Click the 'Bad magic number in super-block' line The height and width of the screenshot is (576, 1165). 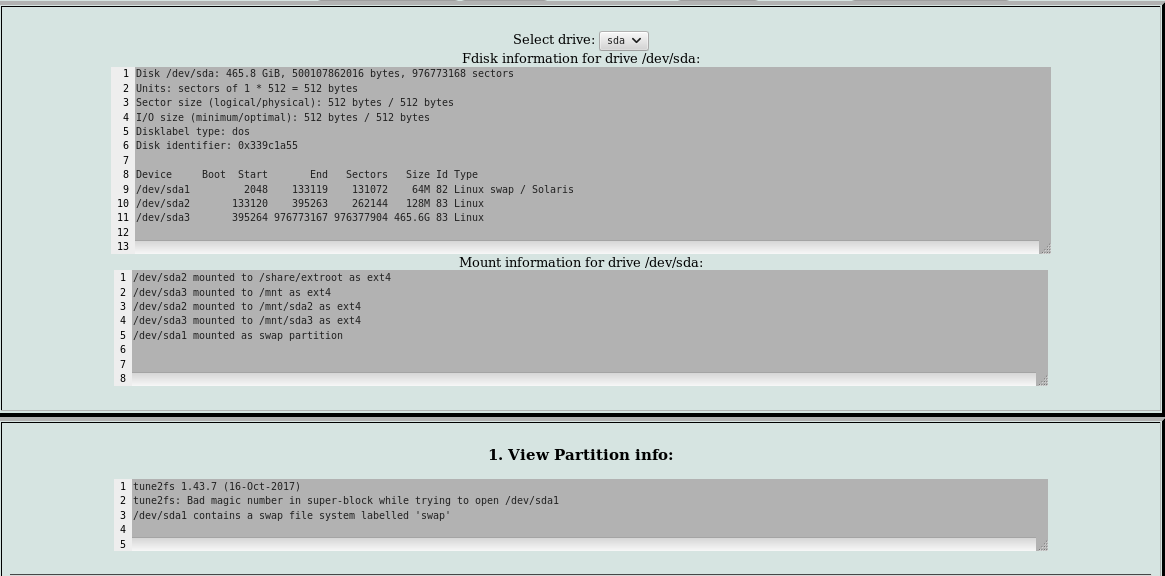pos(345,501)
